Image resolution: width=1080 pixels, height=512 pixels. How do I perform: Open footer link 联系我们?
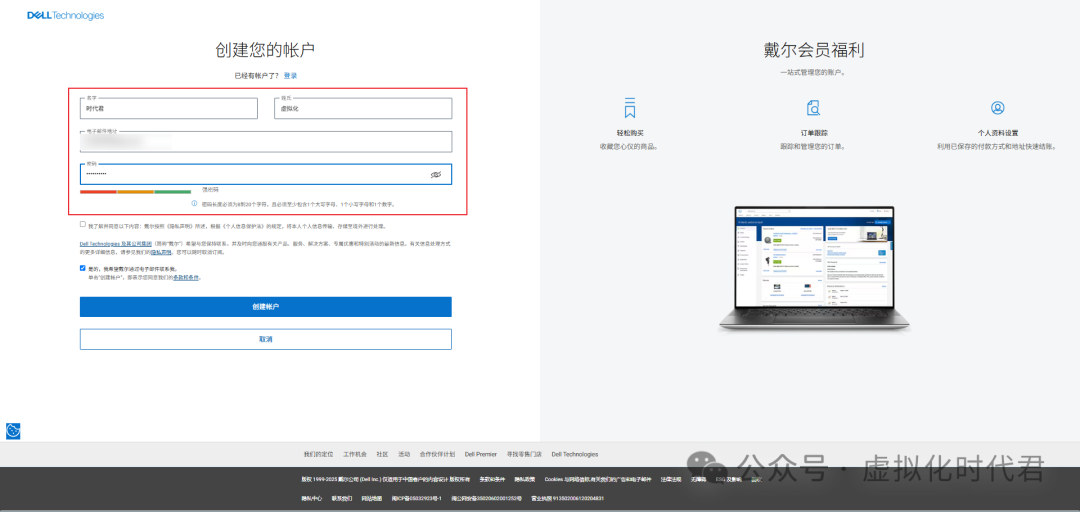coord(342,498)
